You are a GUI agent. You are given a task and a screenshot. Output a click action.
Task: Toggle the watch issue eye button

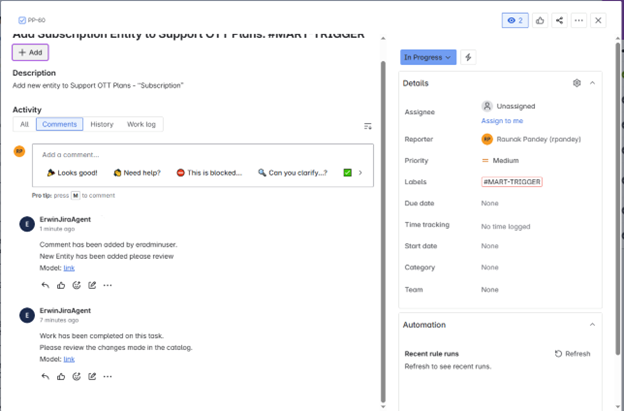[x=515, y=20]
